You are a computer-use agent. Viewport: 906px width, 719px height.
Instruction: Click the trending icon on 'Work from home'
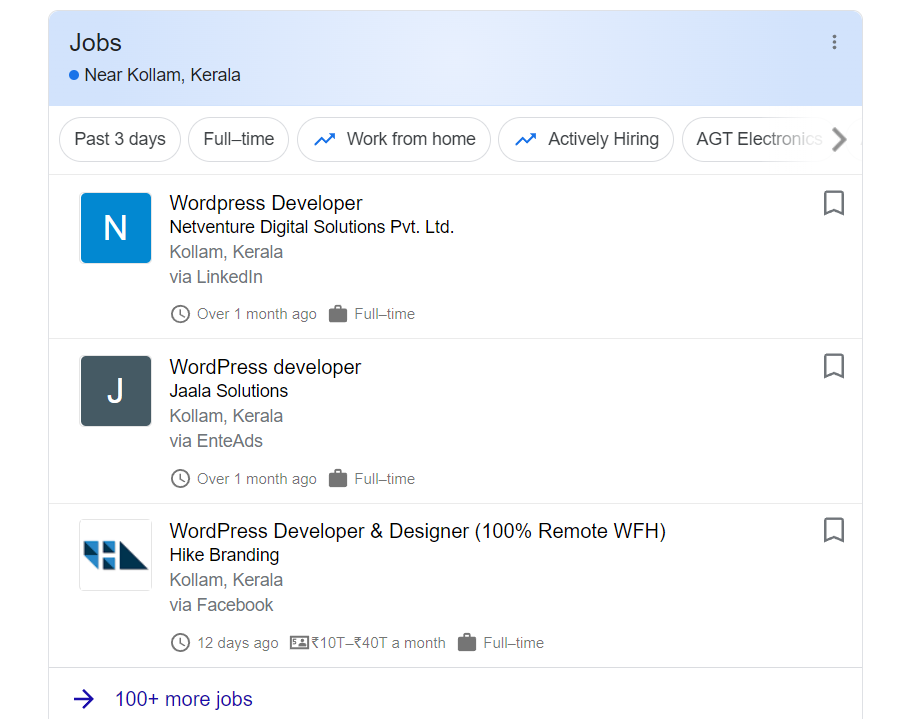(325, 139)
